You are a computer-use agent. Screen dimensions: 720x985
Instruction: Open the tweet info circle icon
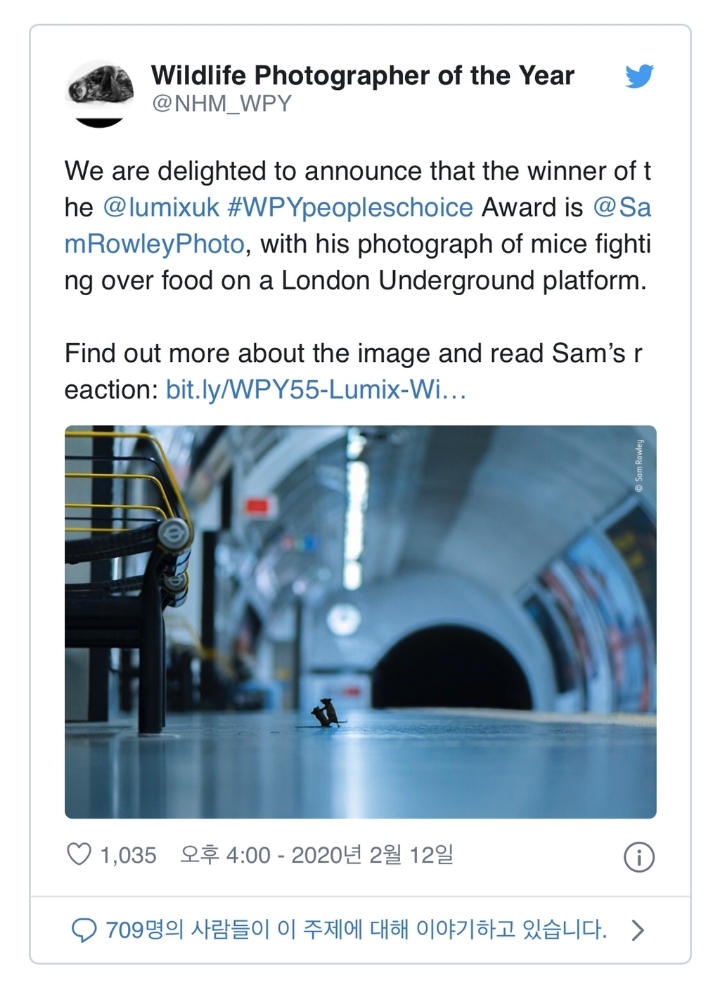click(x=638, y=857)
